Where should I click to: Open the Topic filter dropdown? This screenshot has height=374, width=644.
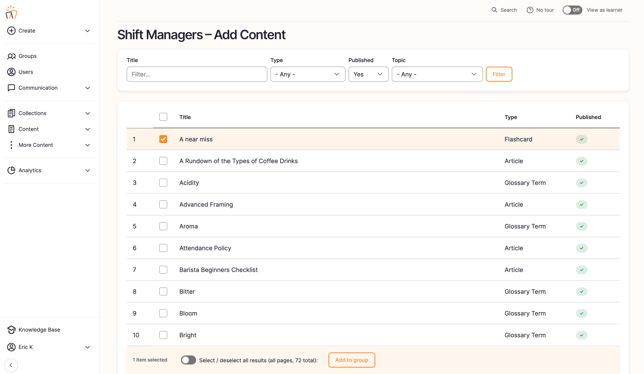coord(437,74)
